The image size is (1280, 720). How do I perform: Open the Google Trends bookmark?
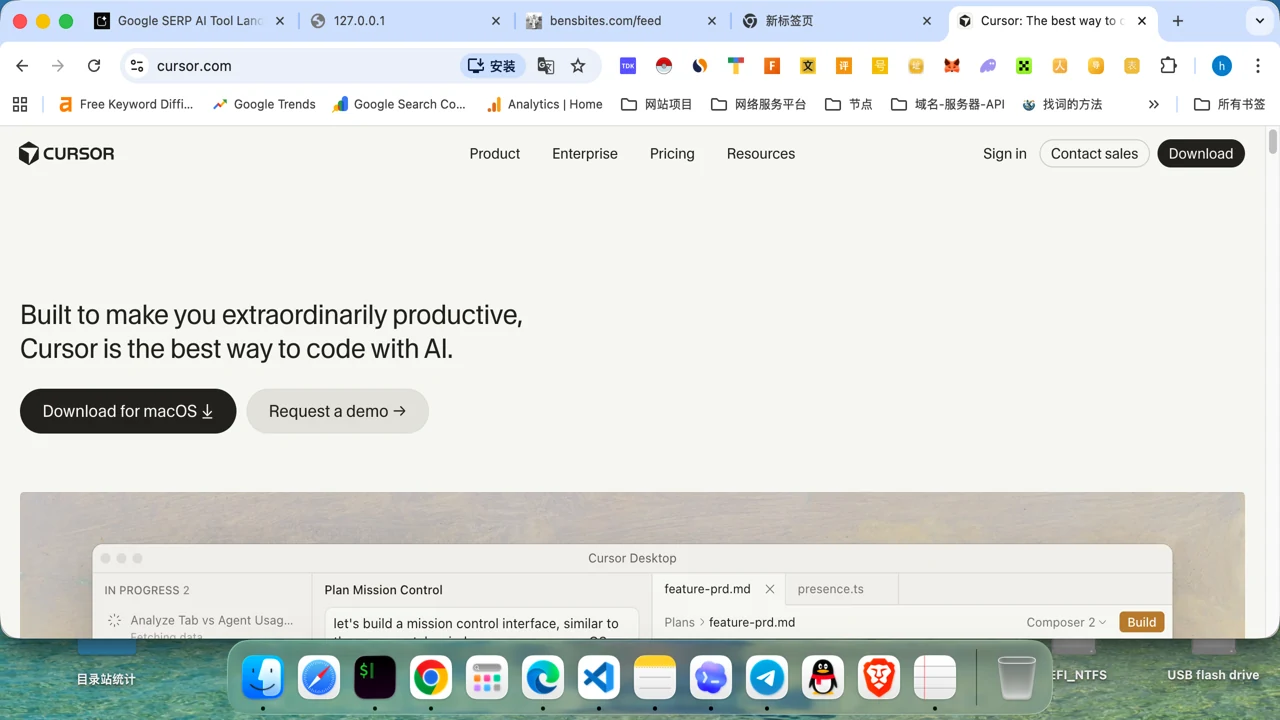264,104
